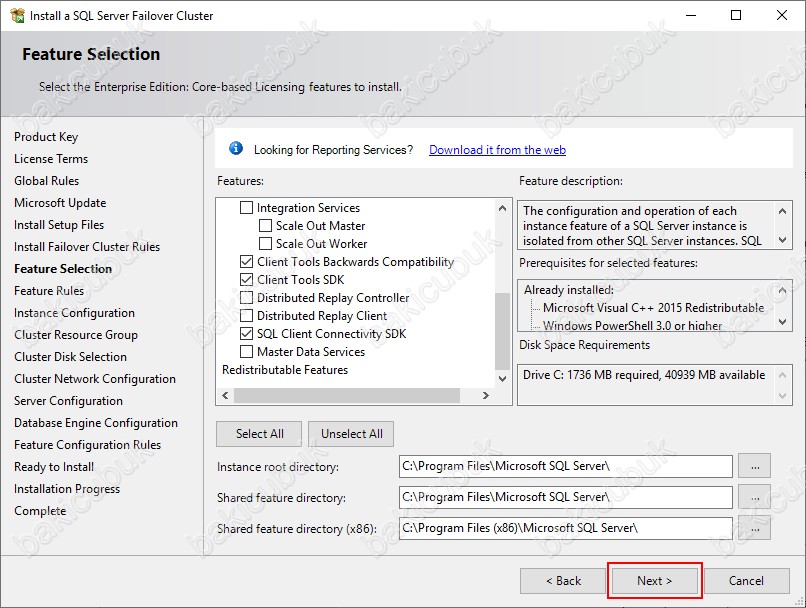Uncheck the Client Tools SDK checkbox

[247, 280]
